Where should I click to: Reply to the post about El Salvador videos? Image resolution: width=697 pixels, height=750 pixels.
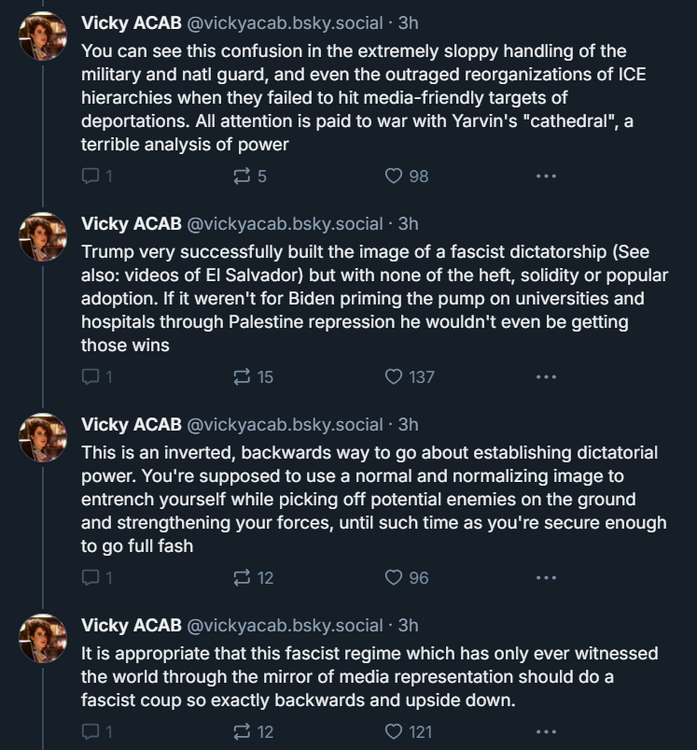[x=90, y=377]
